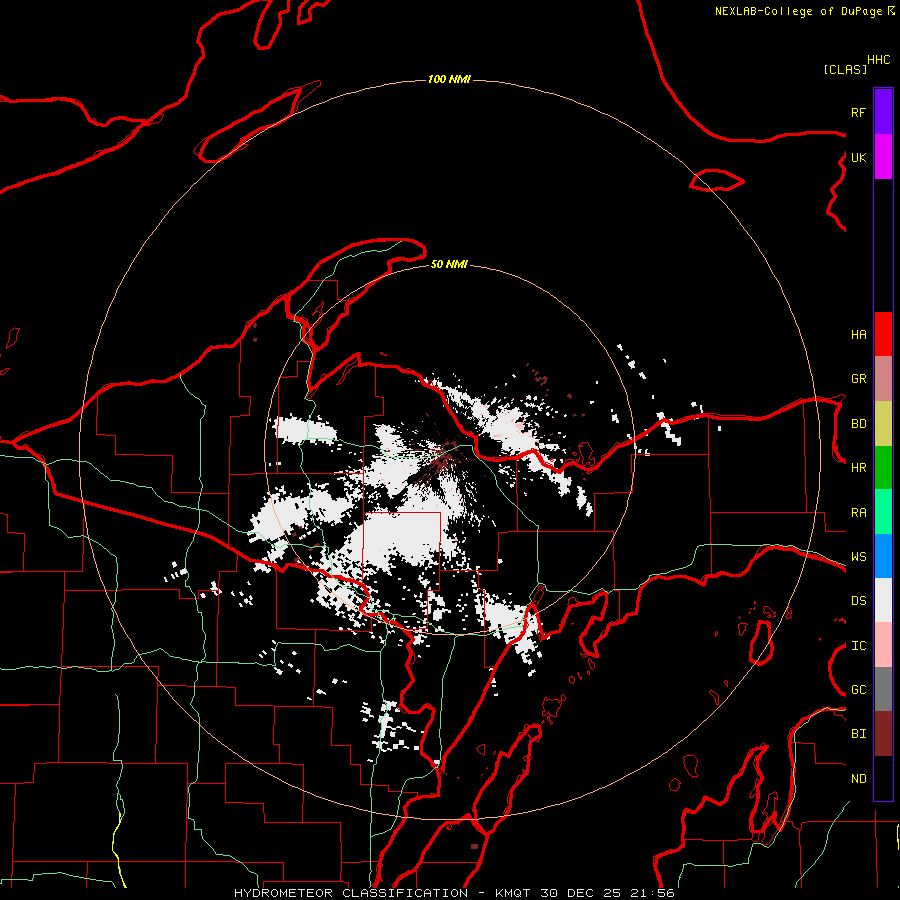Select the dusty pink GR legend swatch
Viewport: 900px width, 900px height.
coord(883,379)
